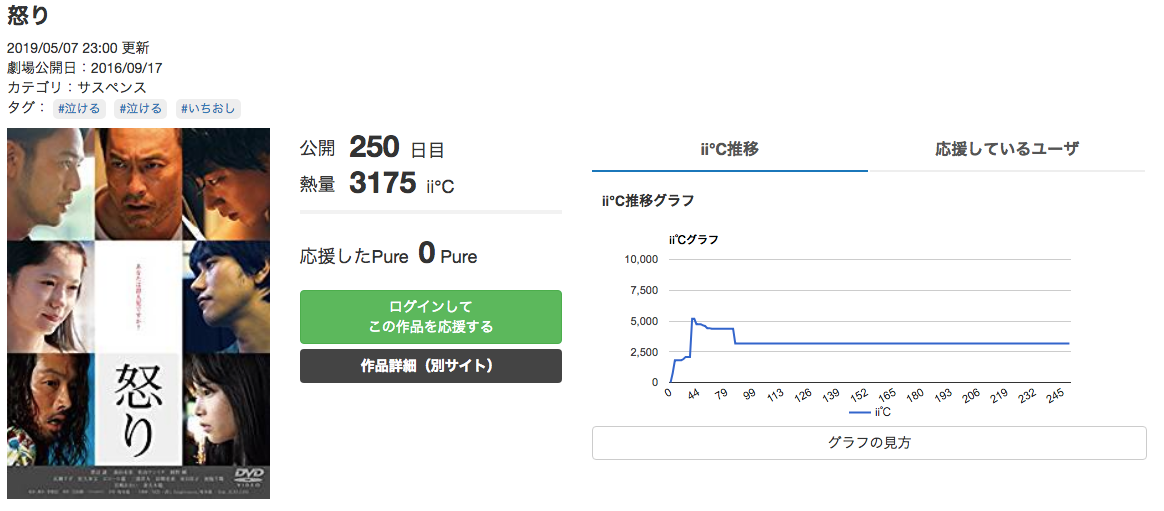Switch to the 応援しているユーザ tab
Viewport: 1164px width, 511px height.
(x=1007, y=149)
